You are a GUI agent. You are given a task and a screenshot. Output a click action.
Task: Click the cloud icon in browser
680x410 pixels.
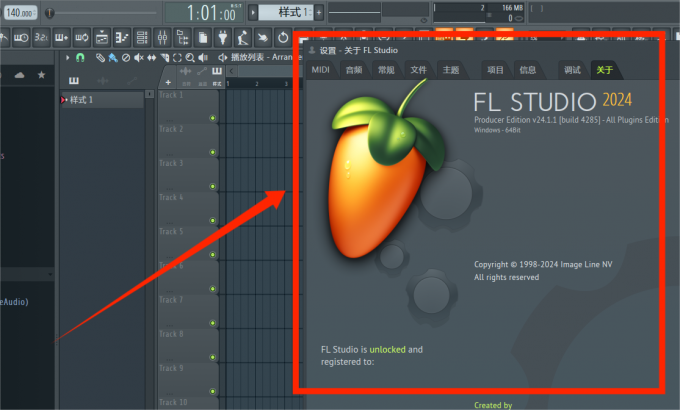coord(20,75)
